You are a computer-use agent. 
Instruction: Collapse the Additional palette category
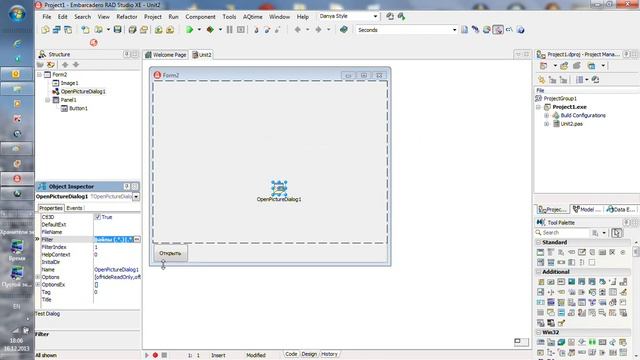pos(538,272)
